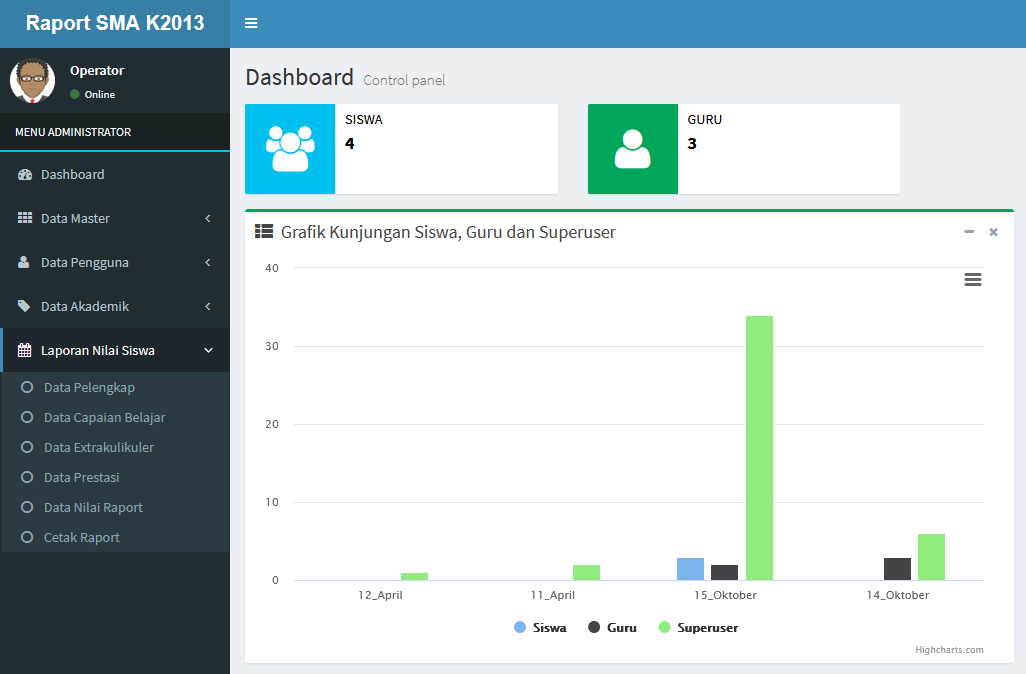Viewport: 1026px width, 674px height.
Task: Click the Superuser bar for 12_April
Action: click(x=414, y=576)
